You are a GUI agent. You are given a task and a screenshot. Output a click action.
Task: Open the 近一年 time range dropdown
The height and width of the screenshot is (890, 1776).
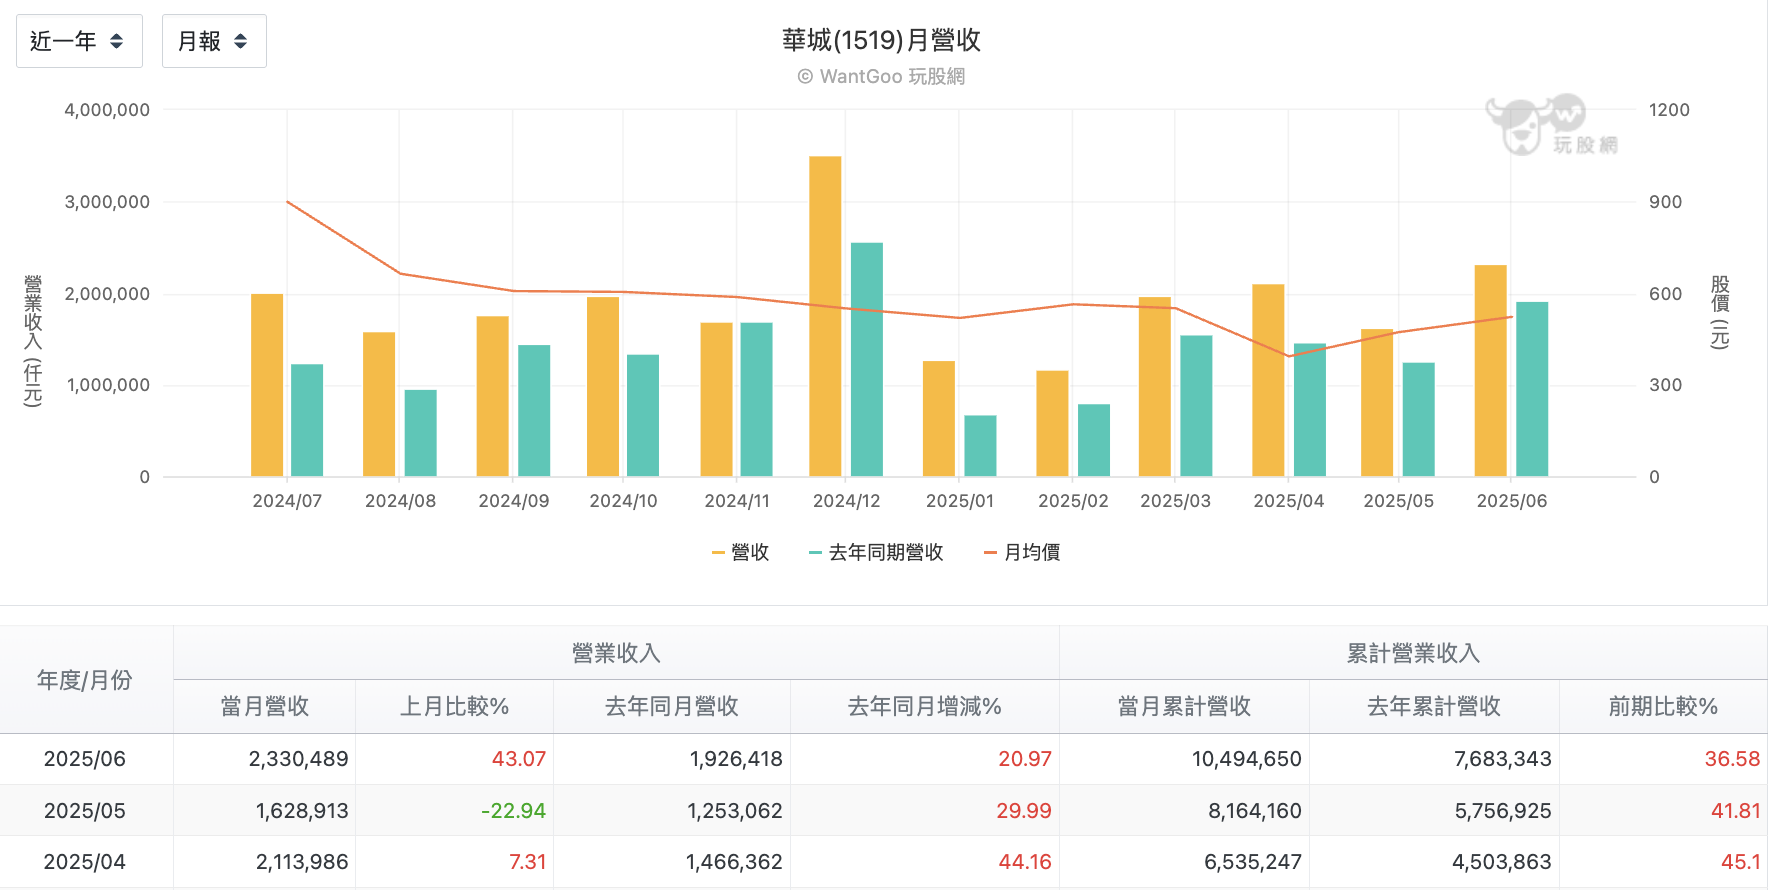click(79, 41)
